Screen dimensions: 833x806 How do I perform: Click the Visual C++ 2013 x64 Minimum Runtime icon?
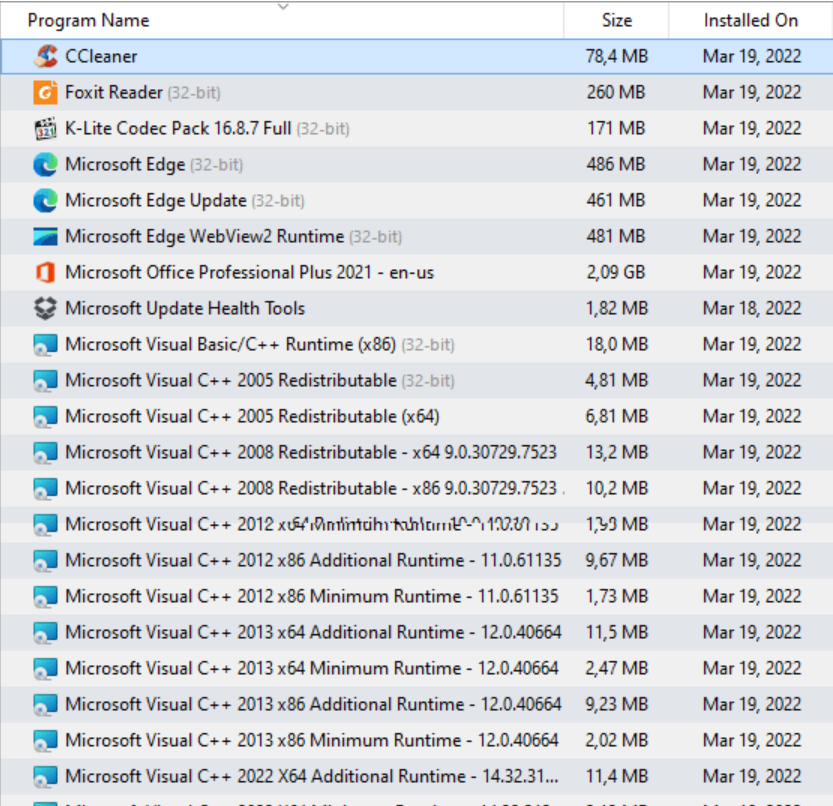pos(45,668)
